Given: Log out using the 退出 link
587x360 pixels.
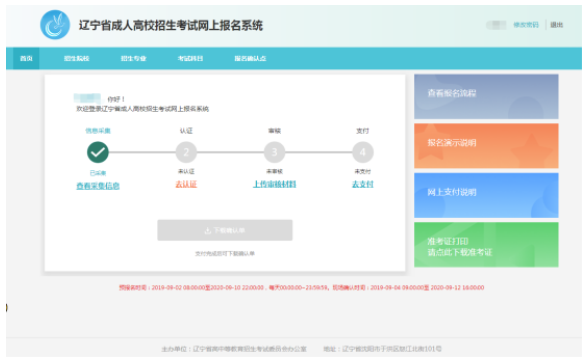Looking at the screenshot, I should (x=557, y=25).
